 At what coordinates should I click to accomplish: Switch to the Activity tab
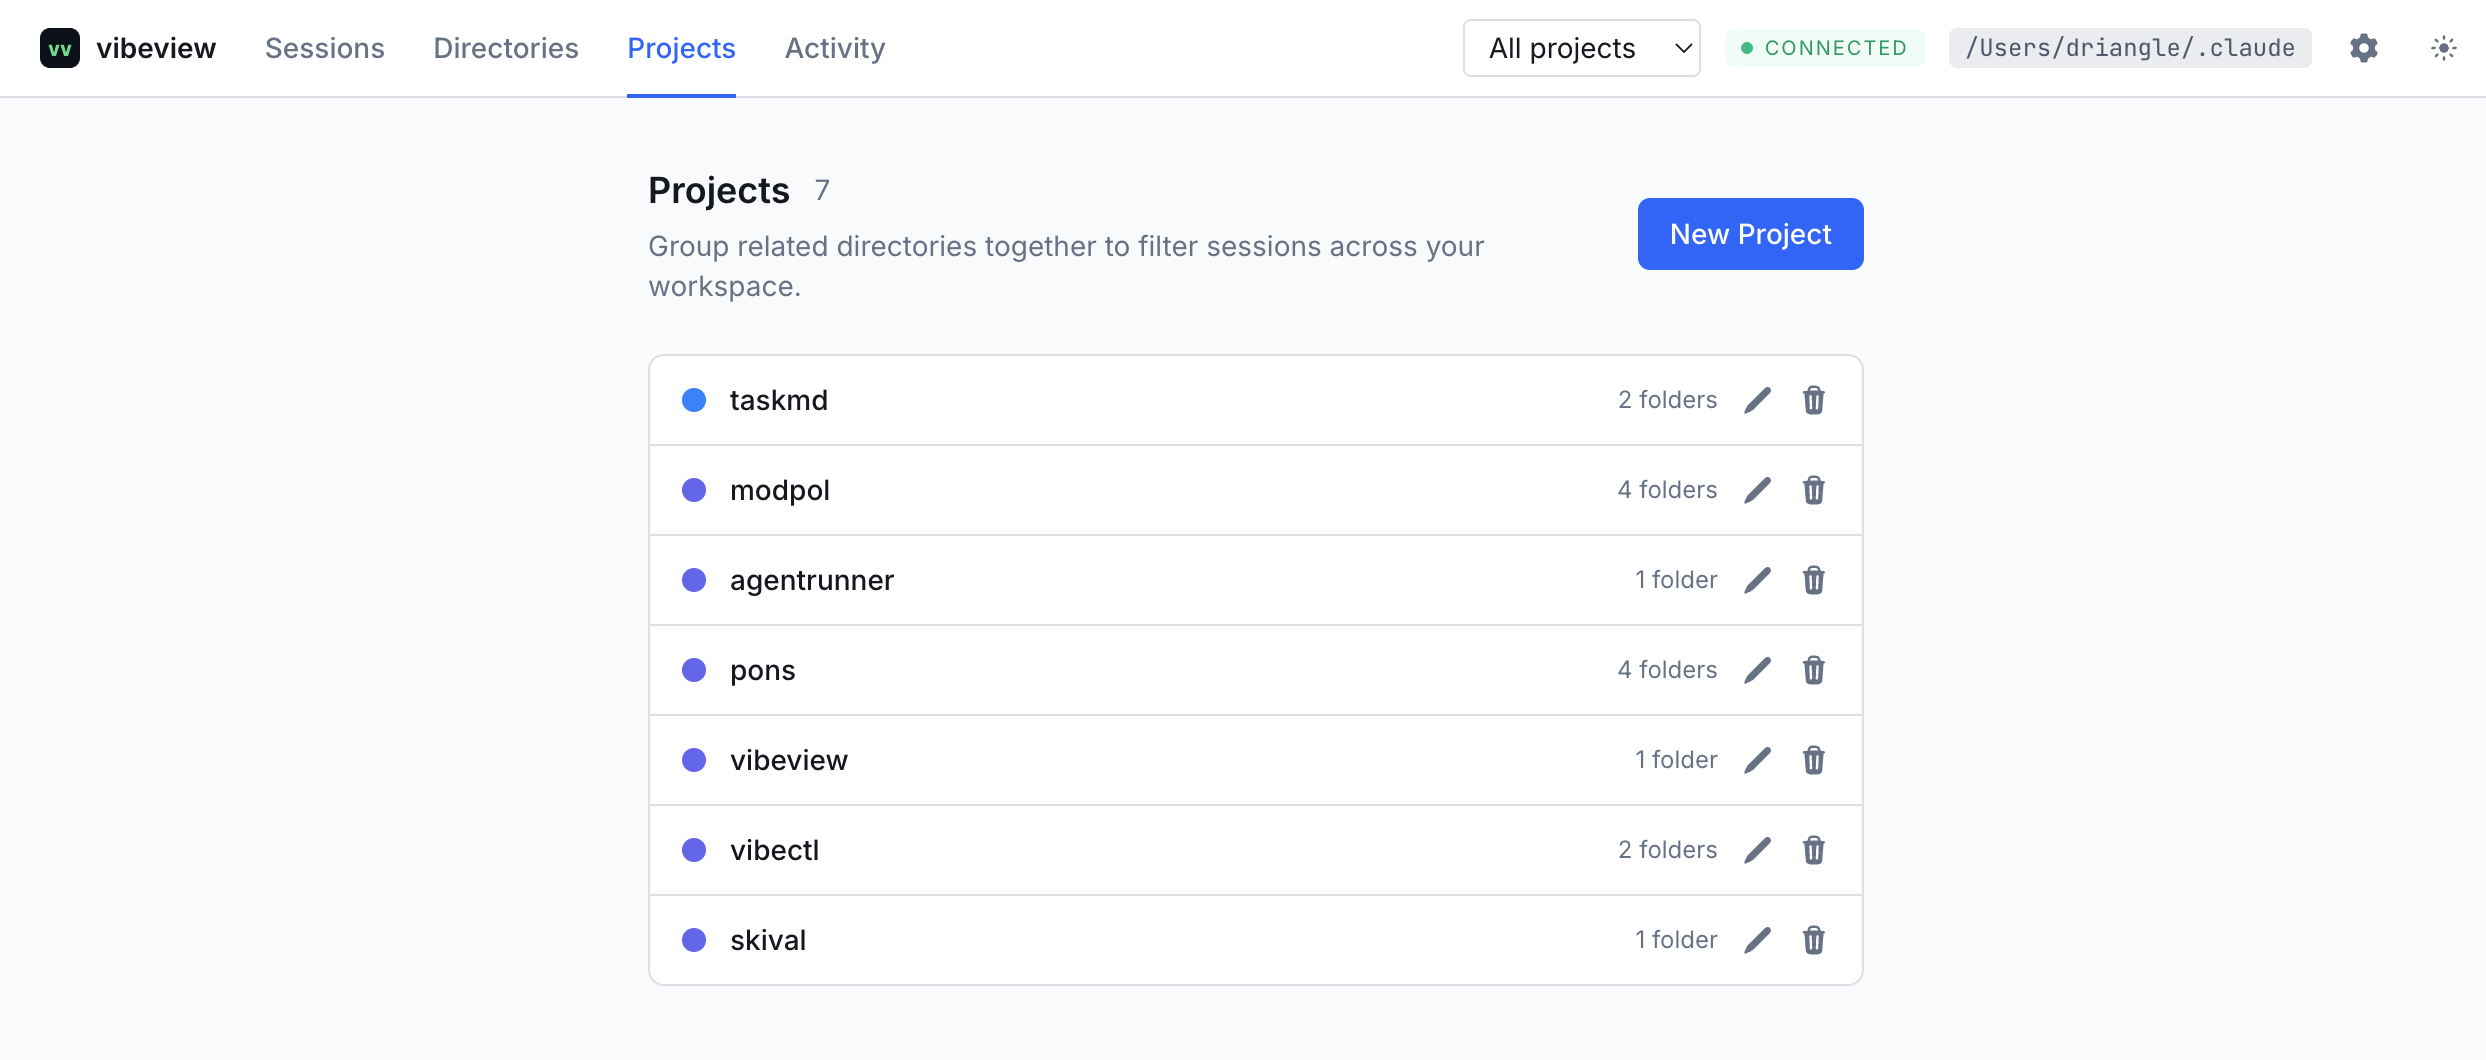(834, 47)
